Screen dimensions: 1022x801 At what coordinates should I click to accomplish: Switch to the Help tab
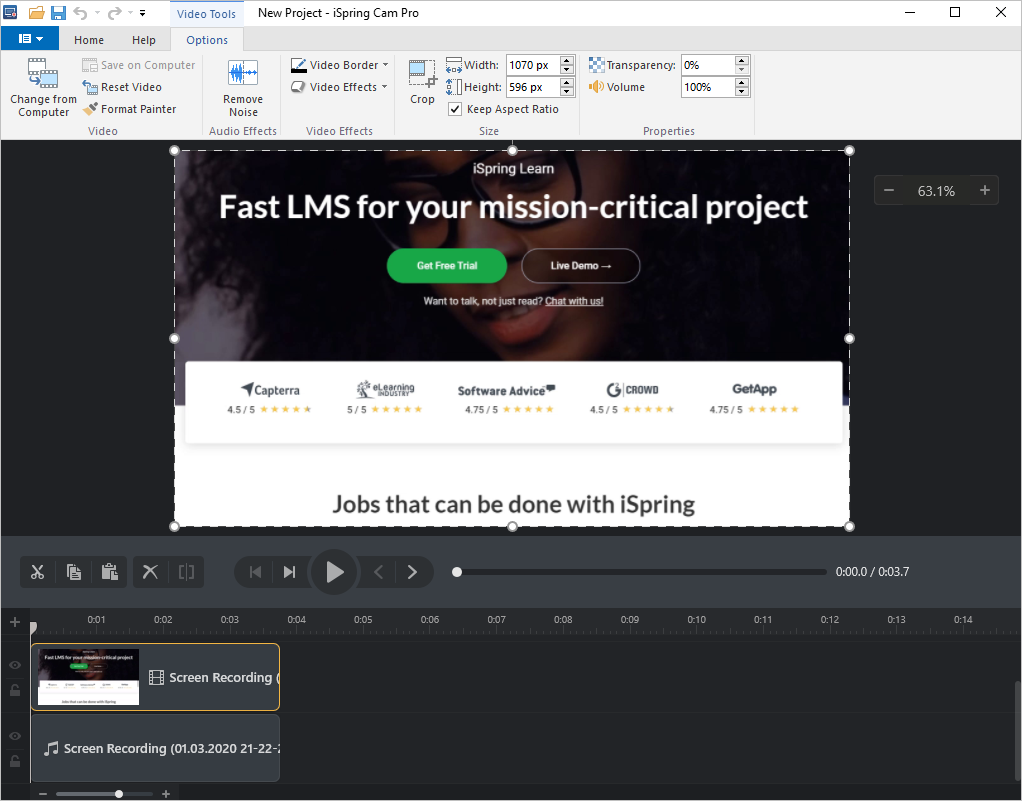pos(143,40)
